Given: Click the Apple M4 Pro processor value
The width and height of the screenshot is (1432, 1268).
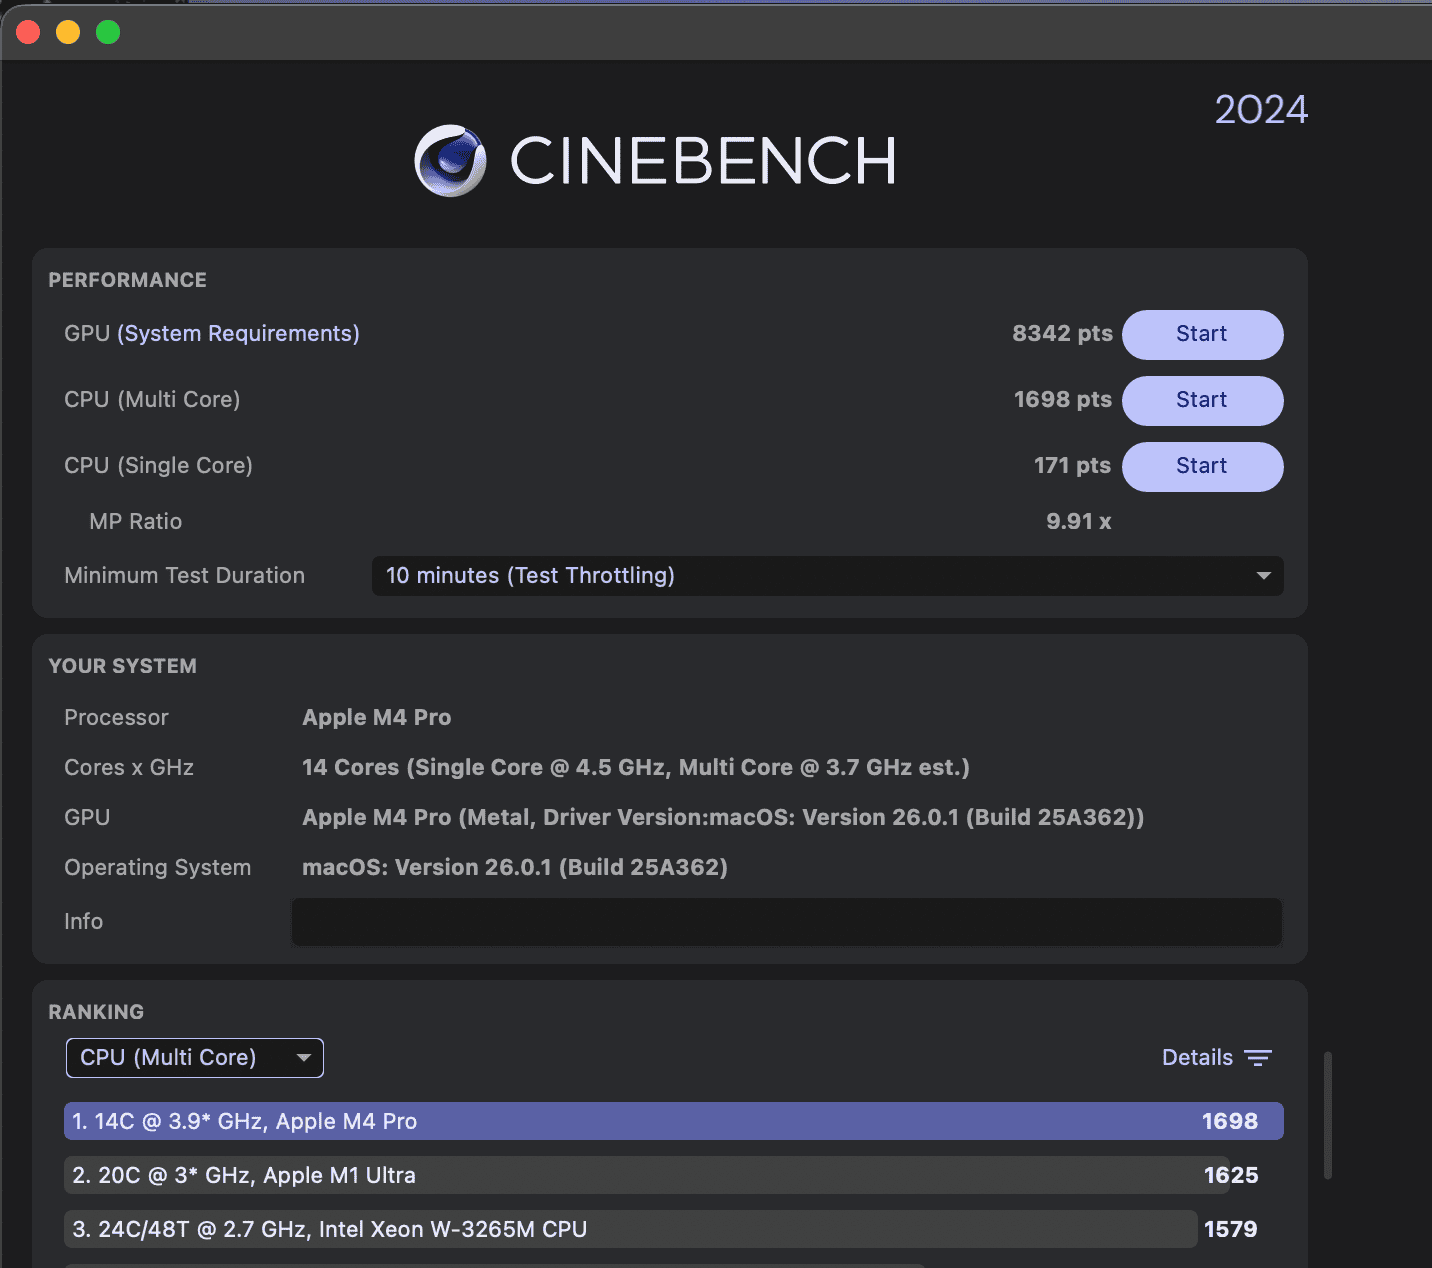Looking at the screenshot, I should coord(377,718).
